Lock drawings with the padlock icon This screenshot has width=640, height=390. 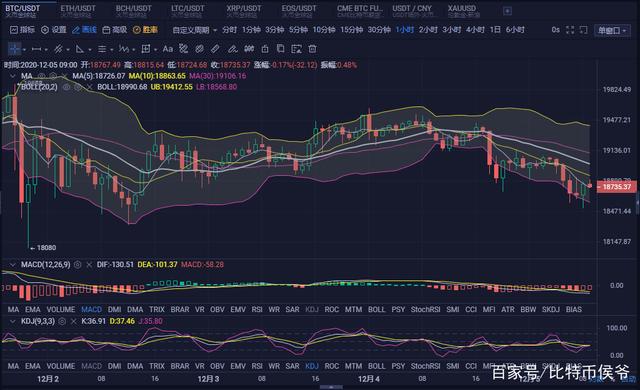click(265, 49)
